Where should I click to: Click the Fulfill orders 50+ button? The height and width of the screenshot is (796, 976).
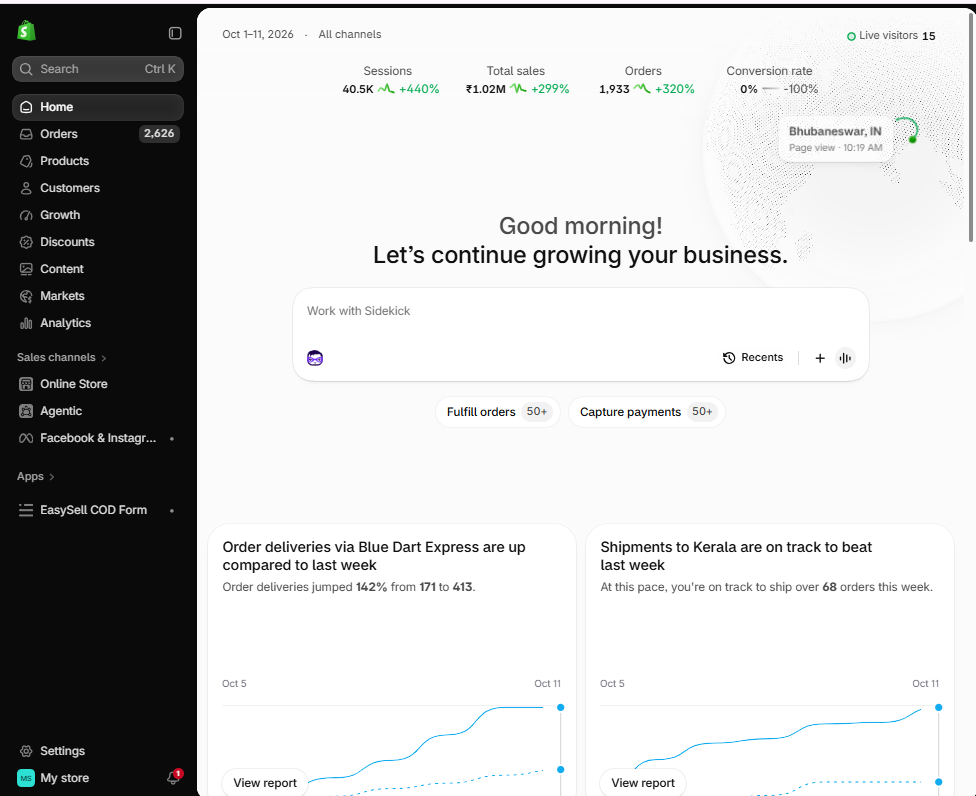pyautogui.click(x=498, y=412)
